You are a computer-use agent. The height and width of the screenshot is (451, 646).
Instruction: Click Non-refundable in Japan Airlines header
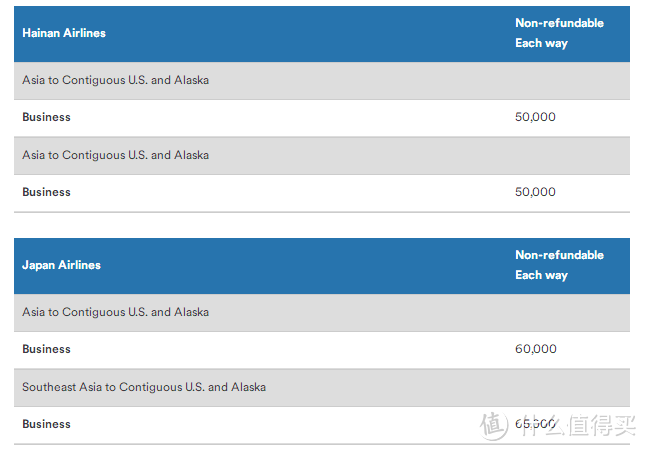pyautogui.click(x=559, y=255)
